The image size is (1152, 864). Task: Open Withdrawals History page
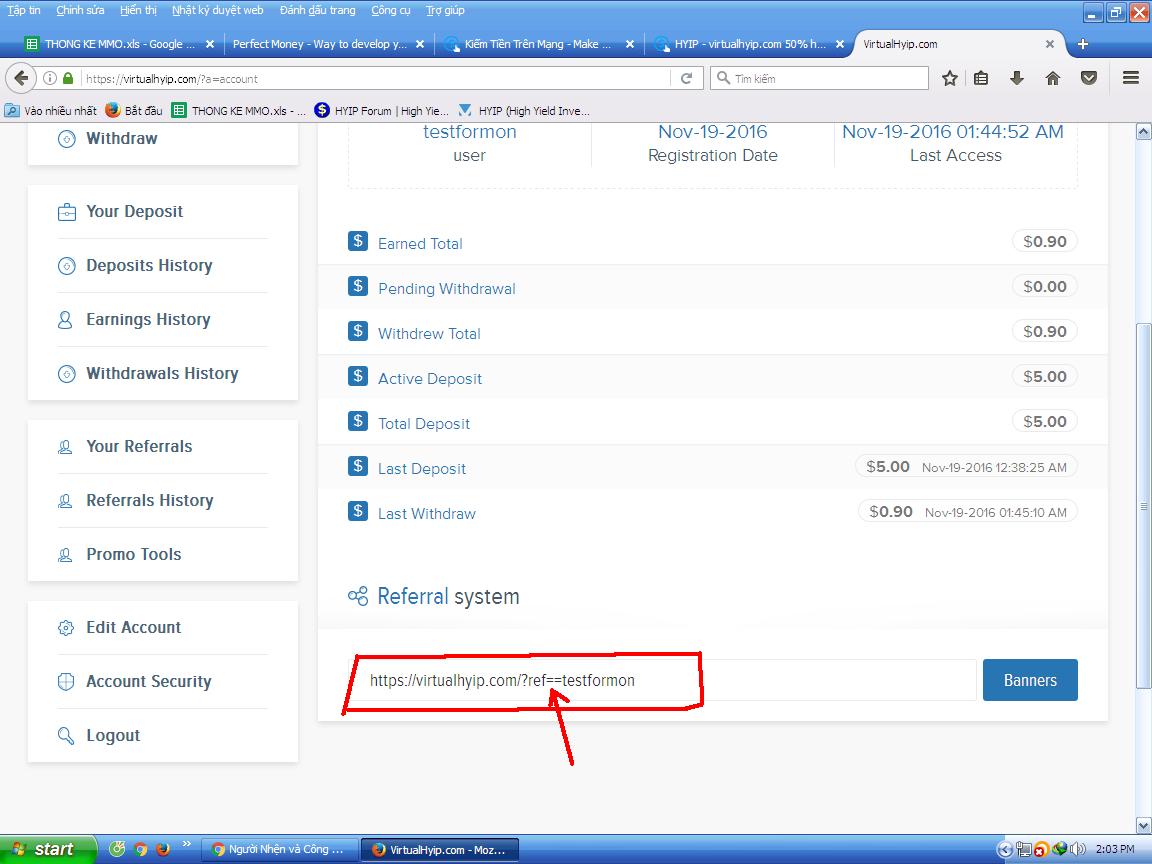[x=162, y=373]
